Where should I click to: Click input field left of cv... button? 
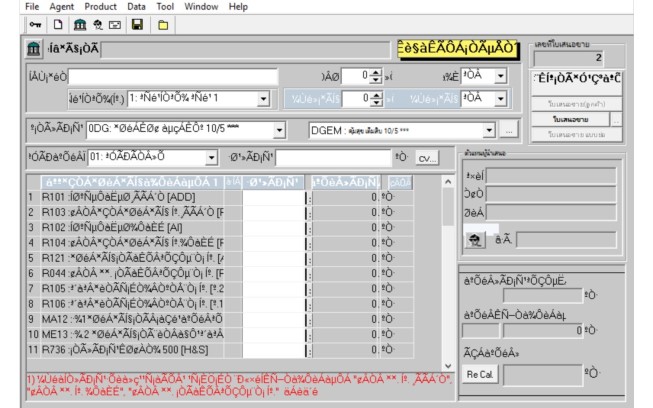(x=333, y=158)
